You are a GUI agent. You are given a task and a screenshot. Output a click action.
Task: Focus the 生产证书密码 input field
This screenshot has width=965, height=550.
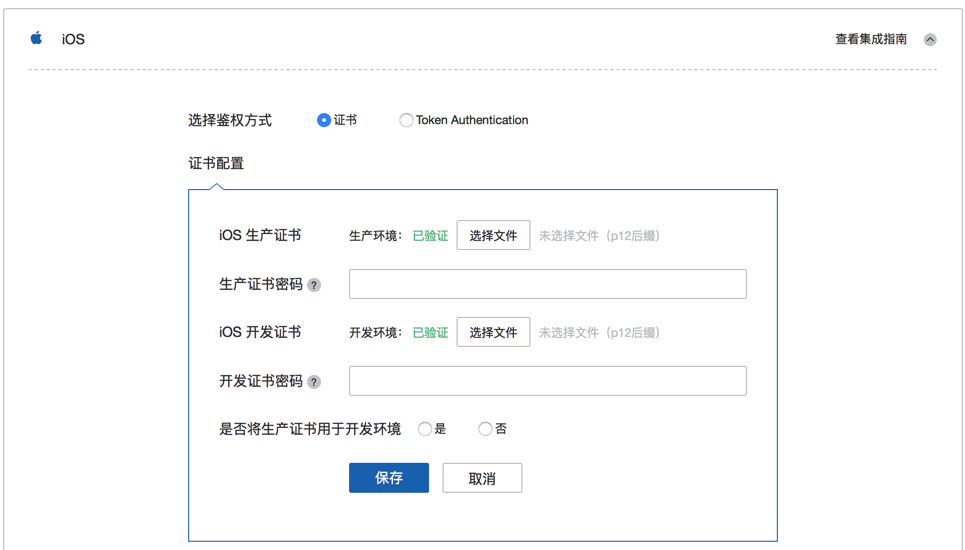547,284
